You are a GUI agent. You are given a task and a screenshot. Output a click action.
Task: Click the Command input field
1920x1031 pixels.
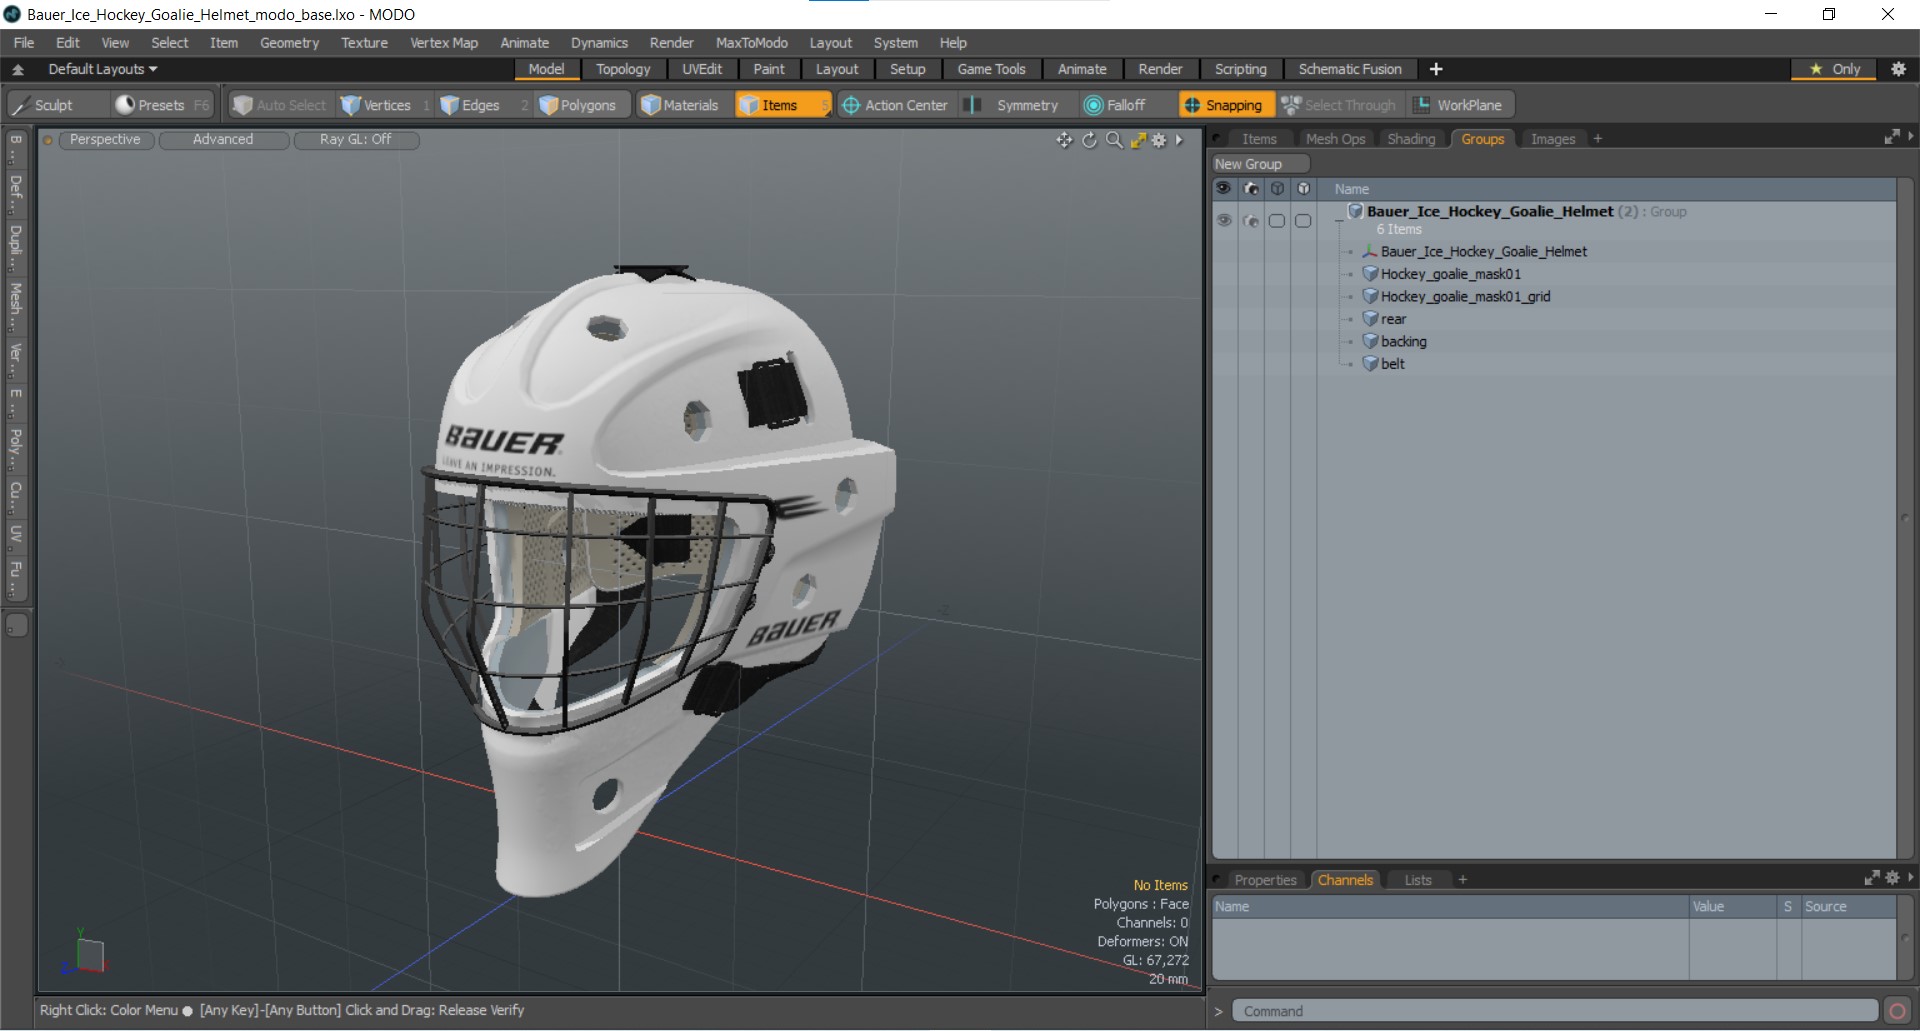click(x=1555, y=1011)
